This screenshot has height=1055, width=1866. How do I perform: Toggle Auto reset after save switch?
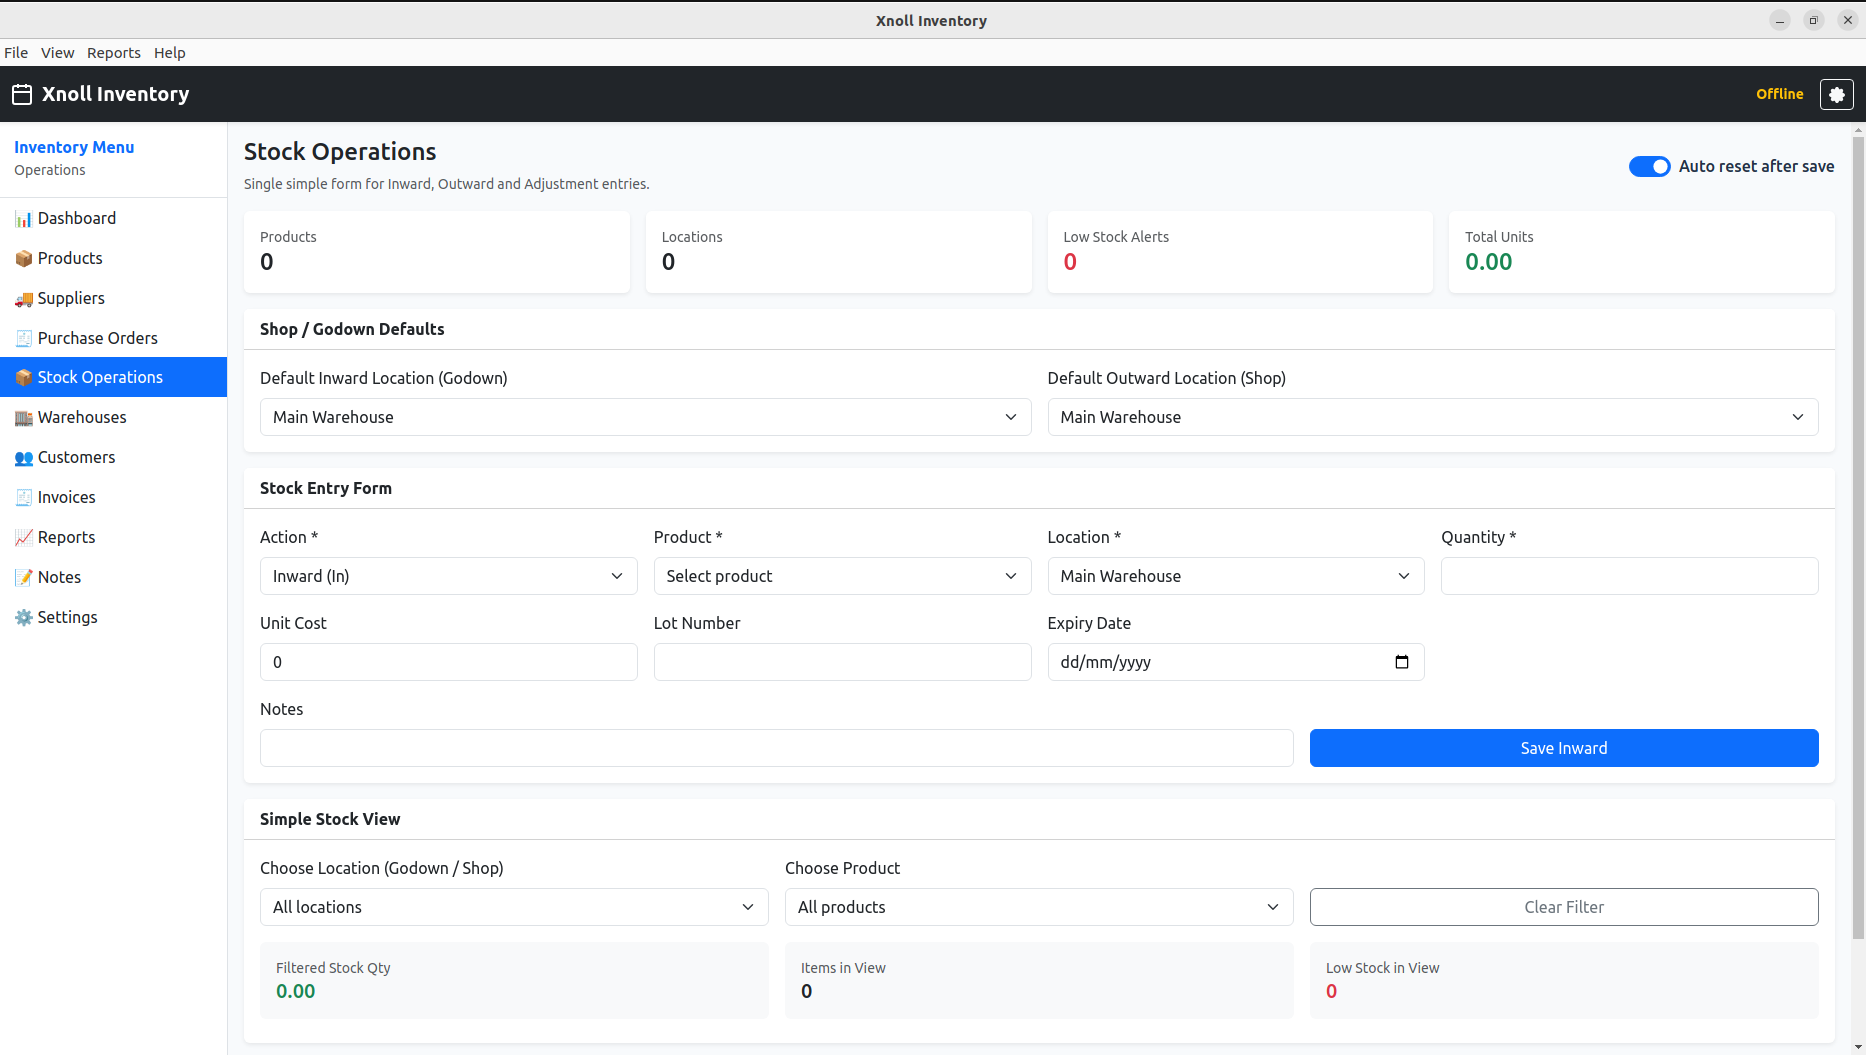(x=1649, y=167)
